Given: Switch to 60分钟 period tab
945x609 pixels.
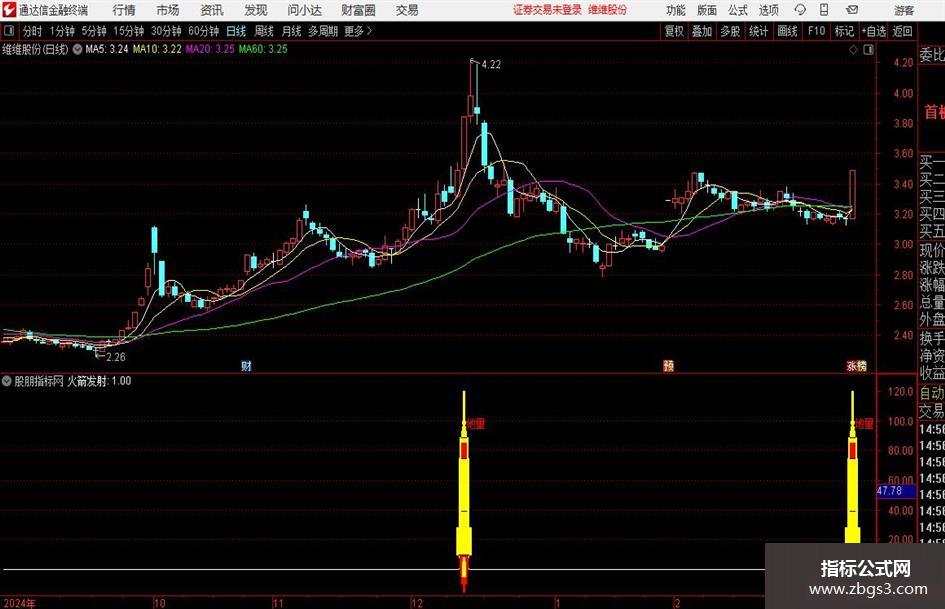Looking at the screenshot, I should click(203, 31).
